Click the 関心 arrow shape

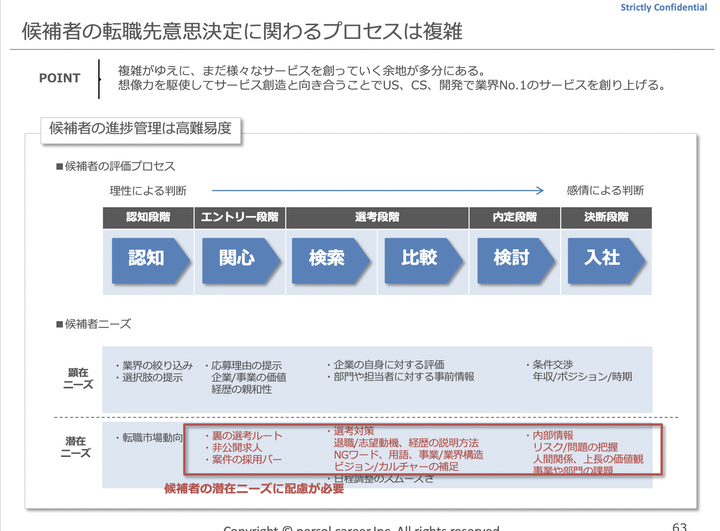241,260
